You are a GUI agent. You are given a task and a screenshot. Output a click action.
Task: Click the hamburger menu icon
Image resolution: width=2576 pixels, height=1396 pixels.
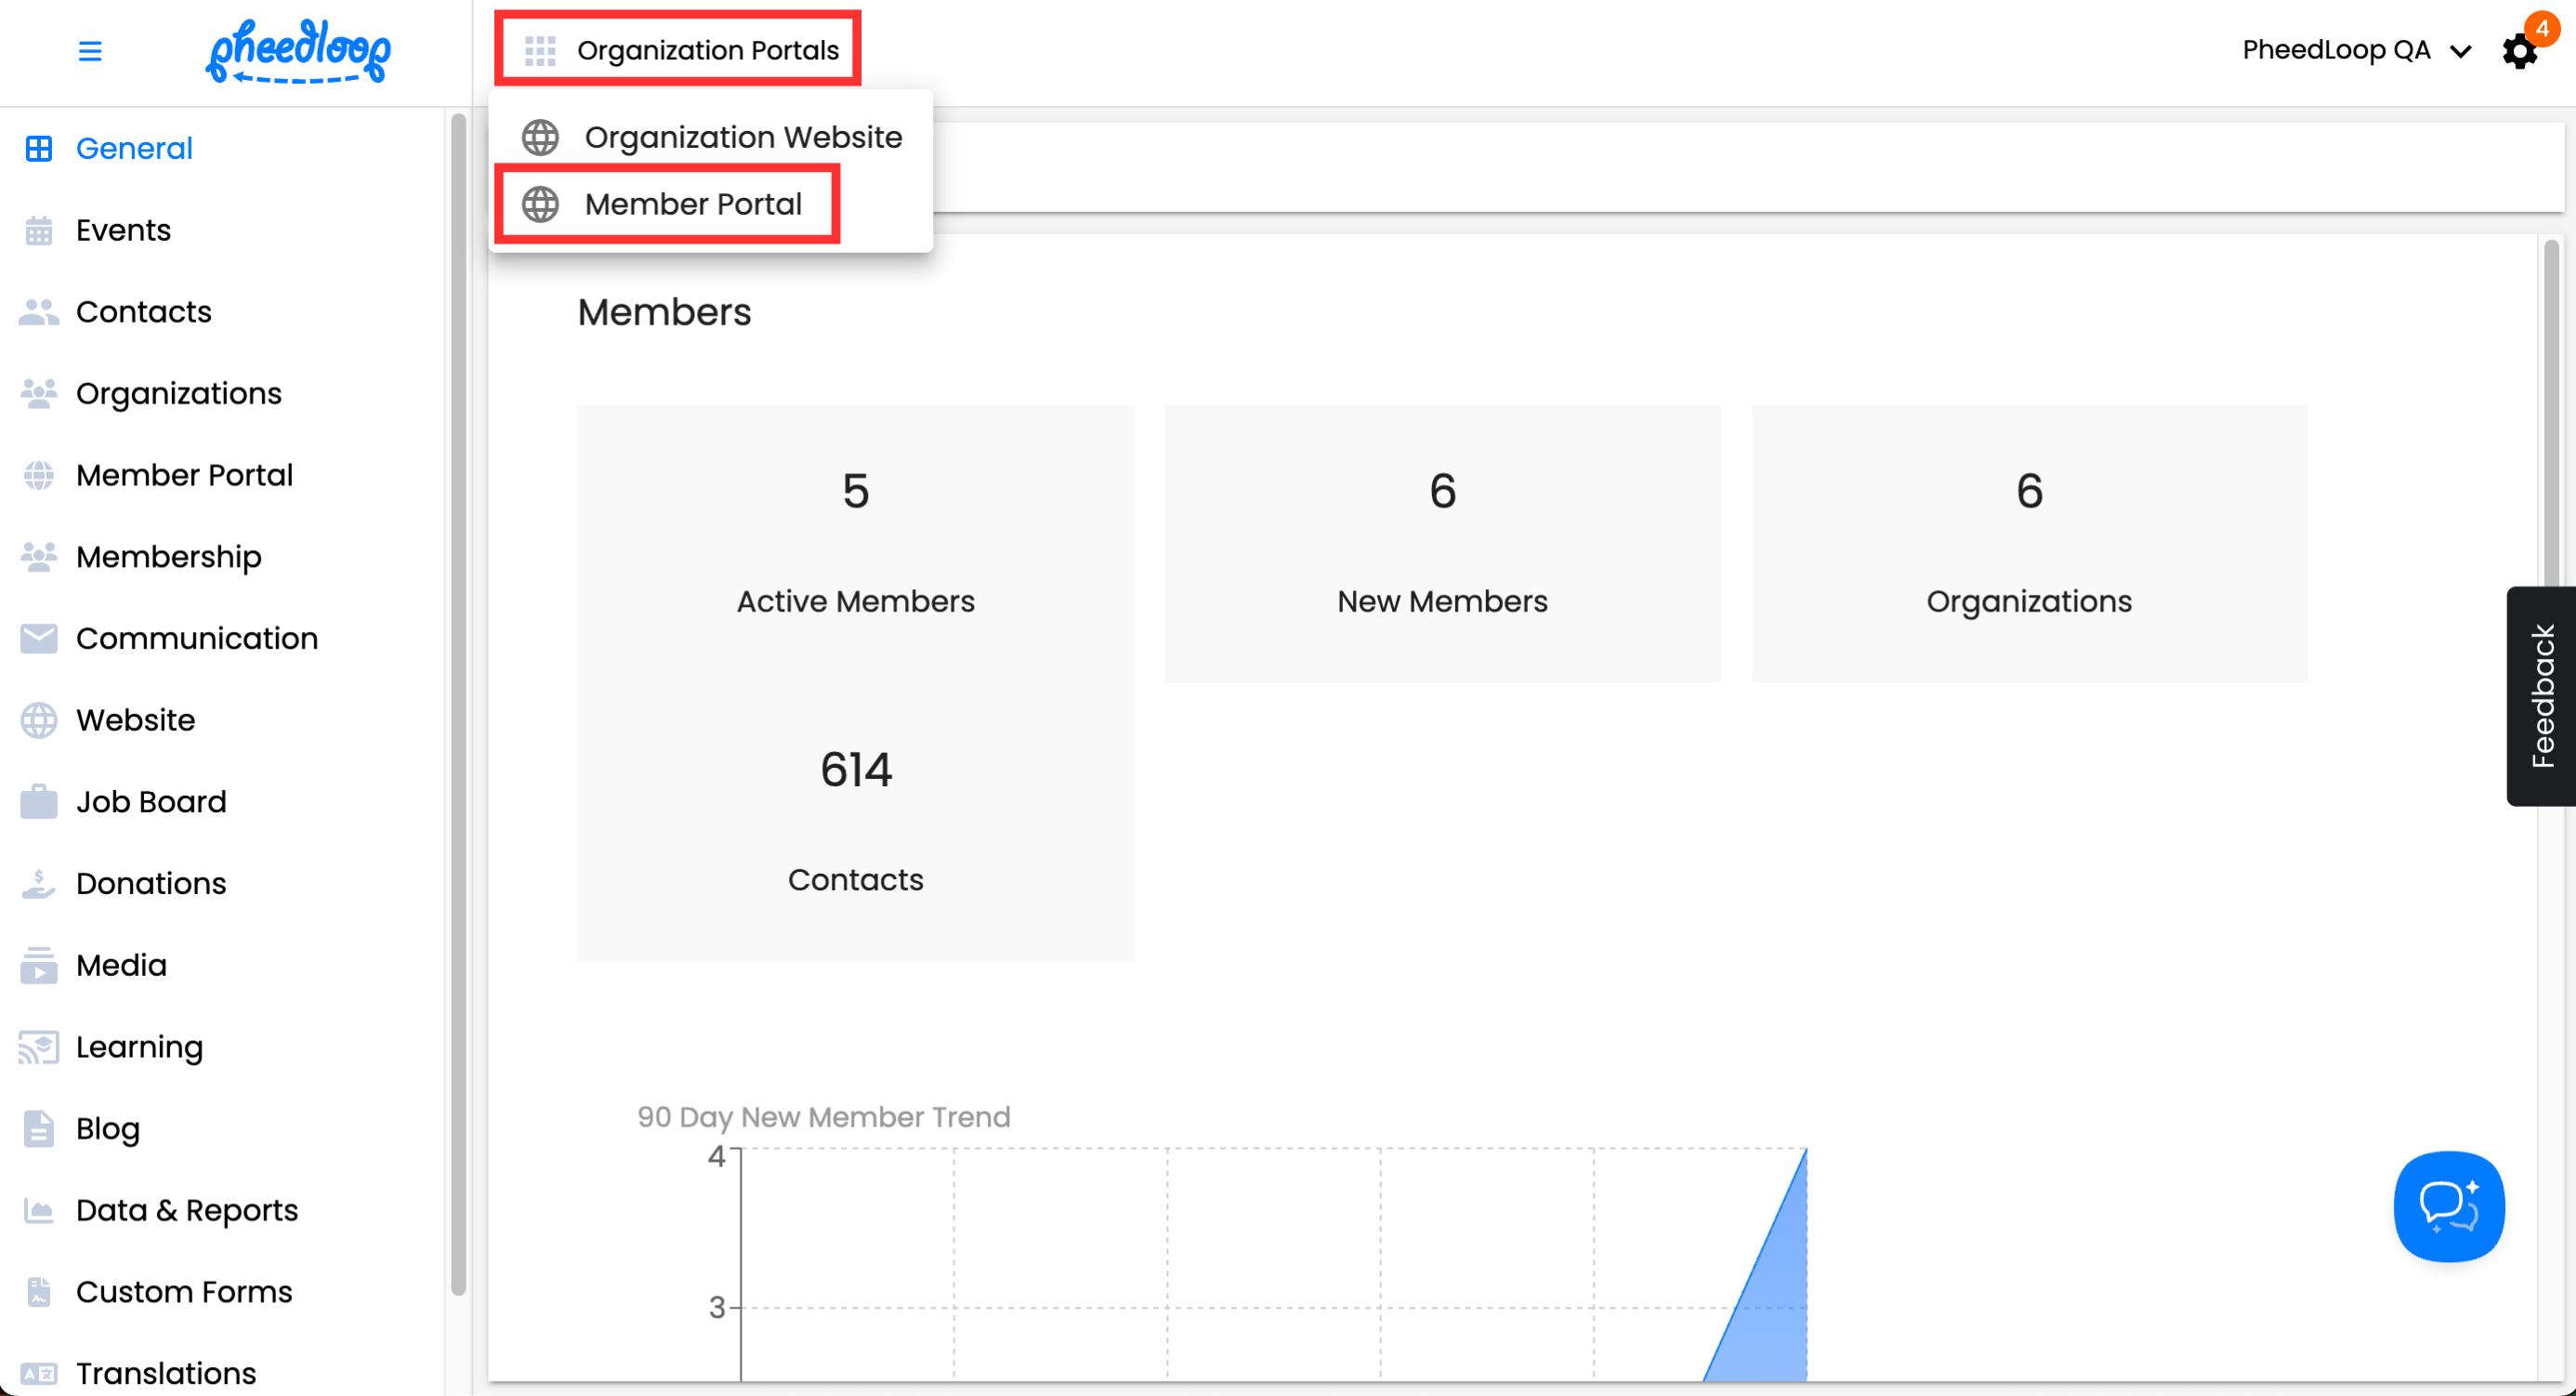(x=90, y=51)
